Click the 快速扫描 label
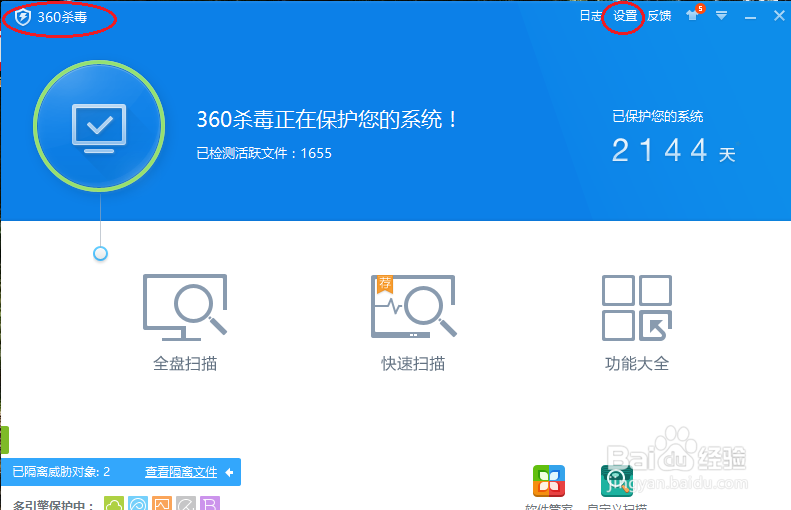Image resolution: width=791 pixels, height=510 pixels. point(413,363)
